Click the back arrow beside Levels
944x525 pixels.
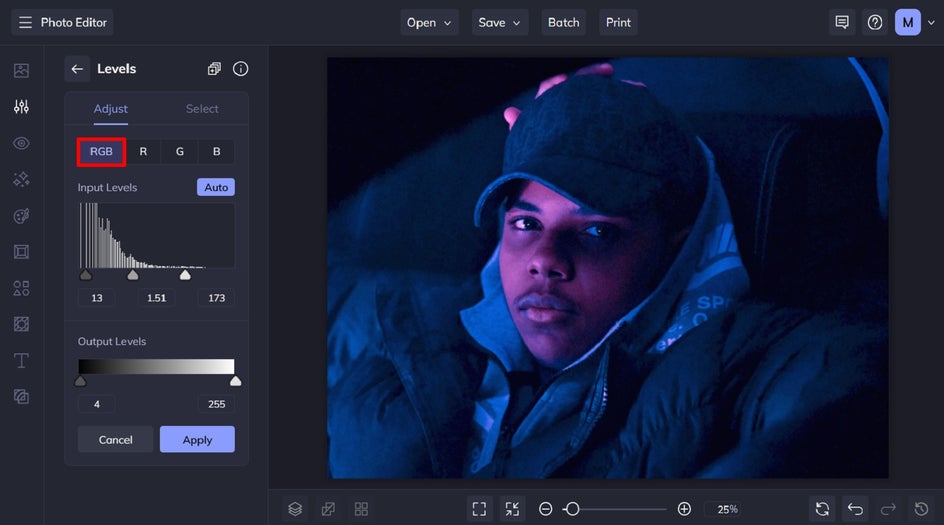[x=77, y=69]
